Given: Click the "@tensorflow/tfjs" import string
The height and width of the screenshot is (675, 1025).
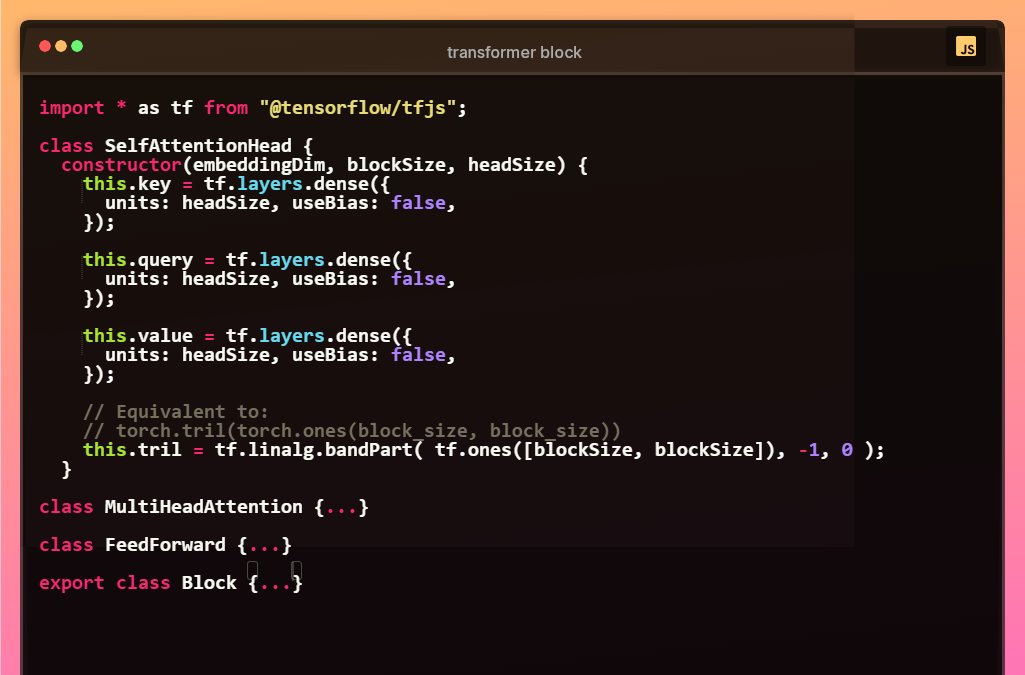Looking at the screenshot, I should (x=358, y=107).
